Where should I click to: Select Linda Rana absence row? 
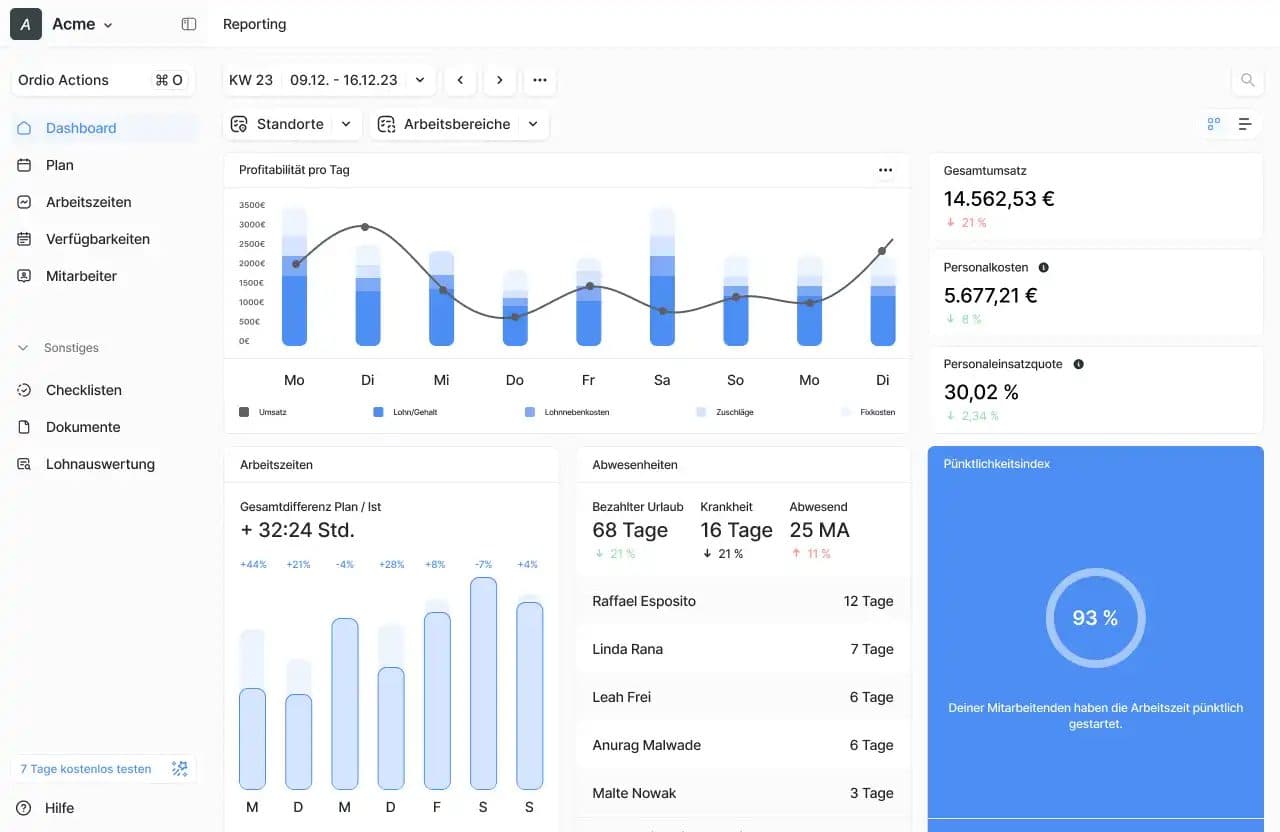point(743,649)
